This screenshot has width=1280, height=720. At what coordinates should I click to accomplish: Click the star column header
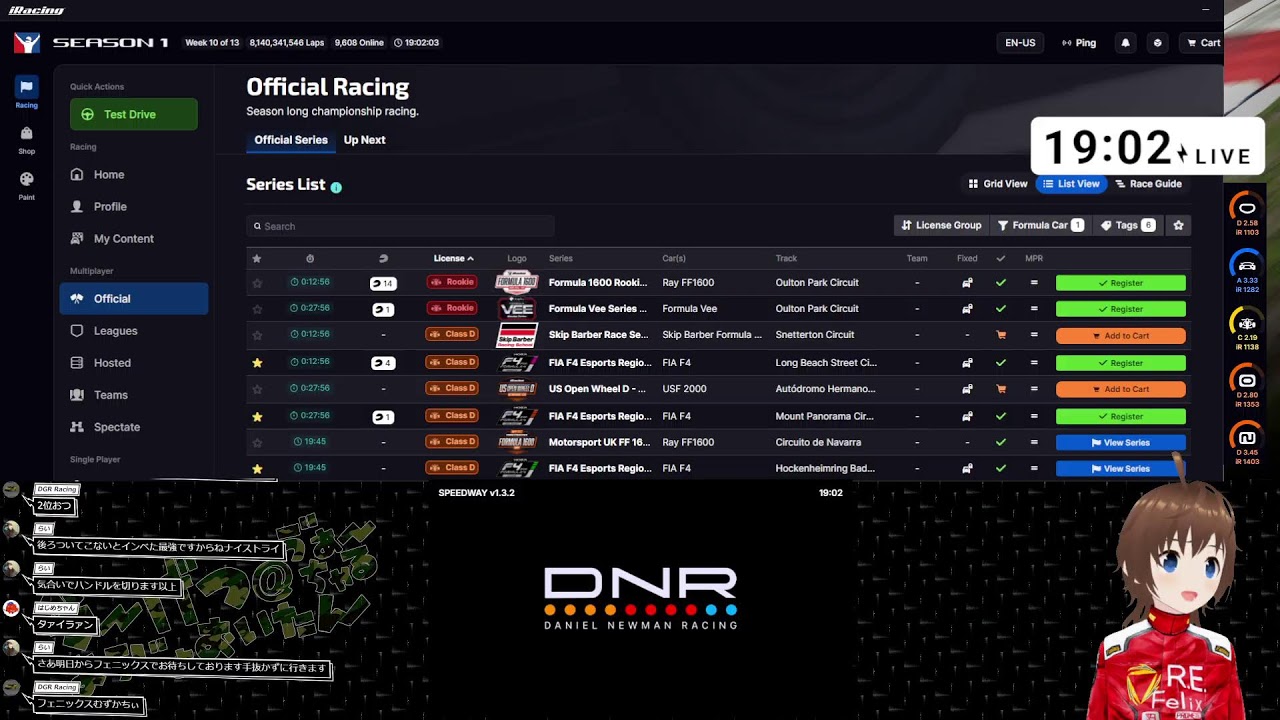tap(257, 259)
